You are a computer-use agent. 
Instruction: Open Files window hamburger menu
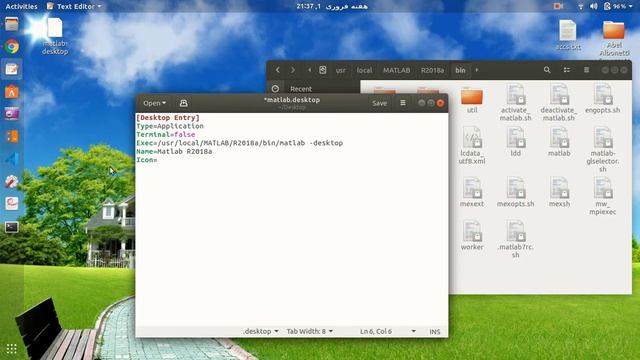[586, 70]
